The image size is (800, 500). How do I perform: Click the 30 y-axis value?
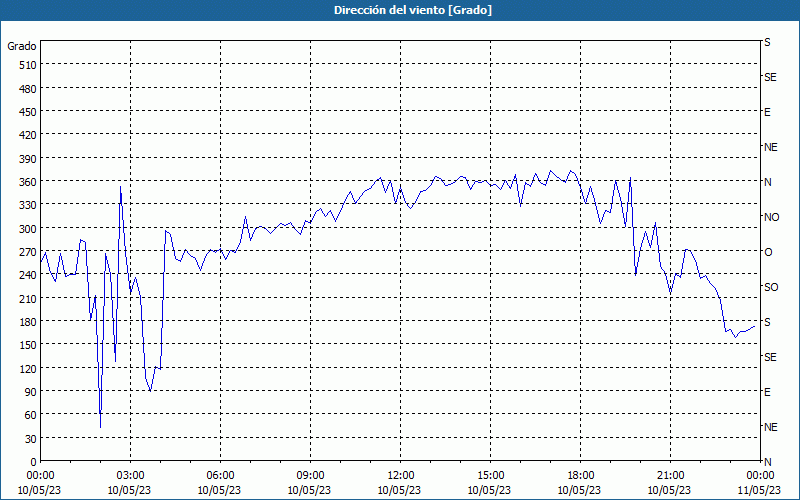(31, 439)
